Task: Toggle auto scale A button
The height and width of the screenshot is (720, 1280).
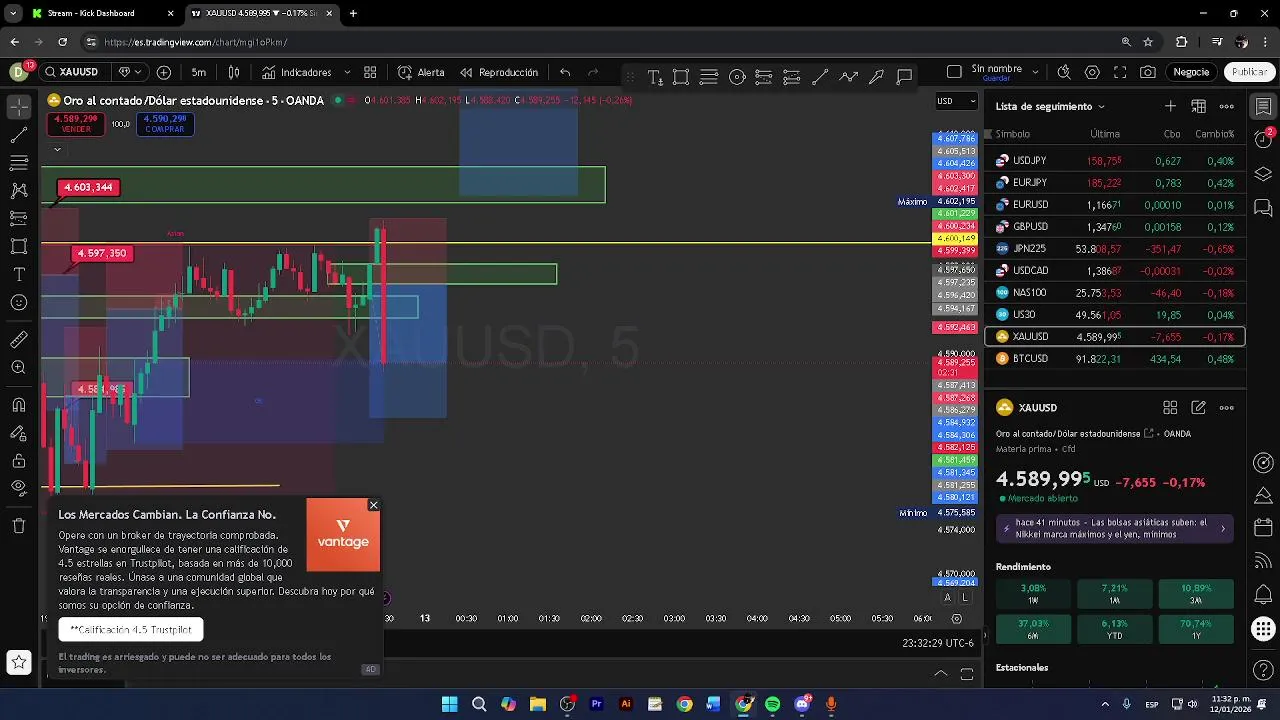Action: [947, 597]
